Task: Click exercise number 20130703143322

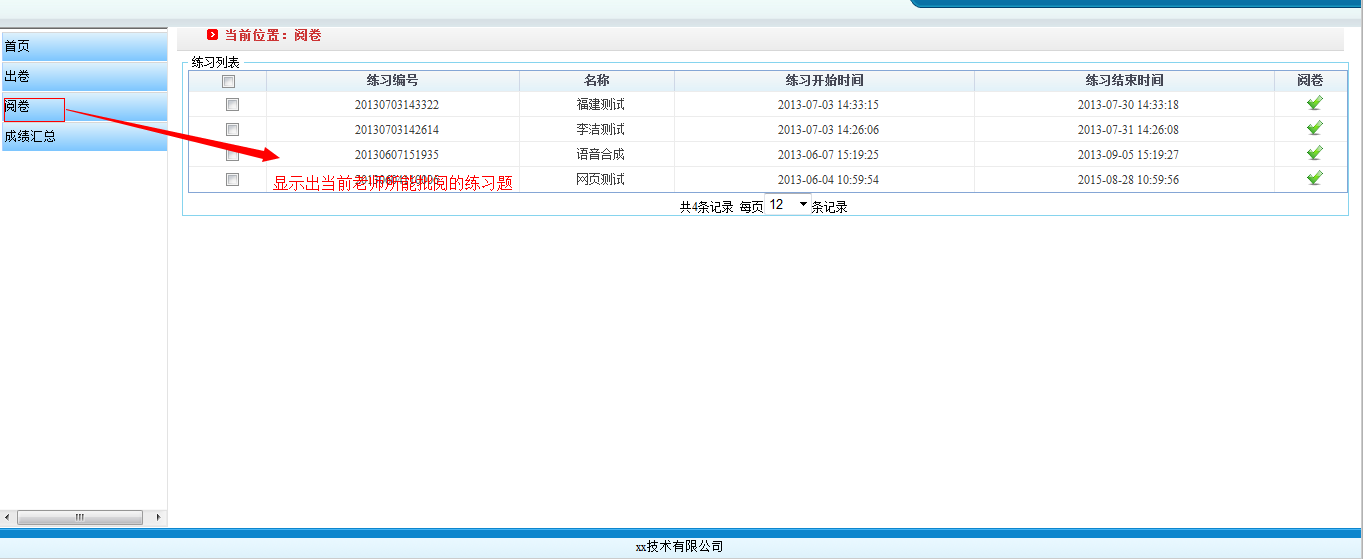Action: (x=397, y=104)
